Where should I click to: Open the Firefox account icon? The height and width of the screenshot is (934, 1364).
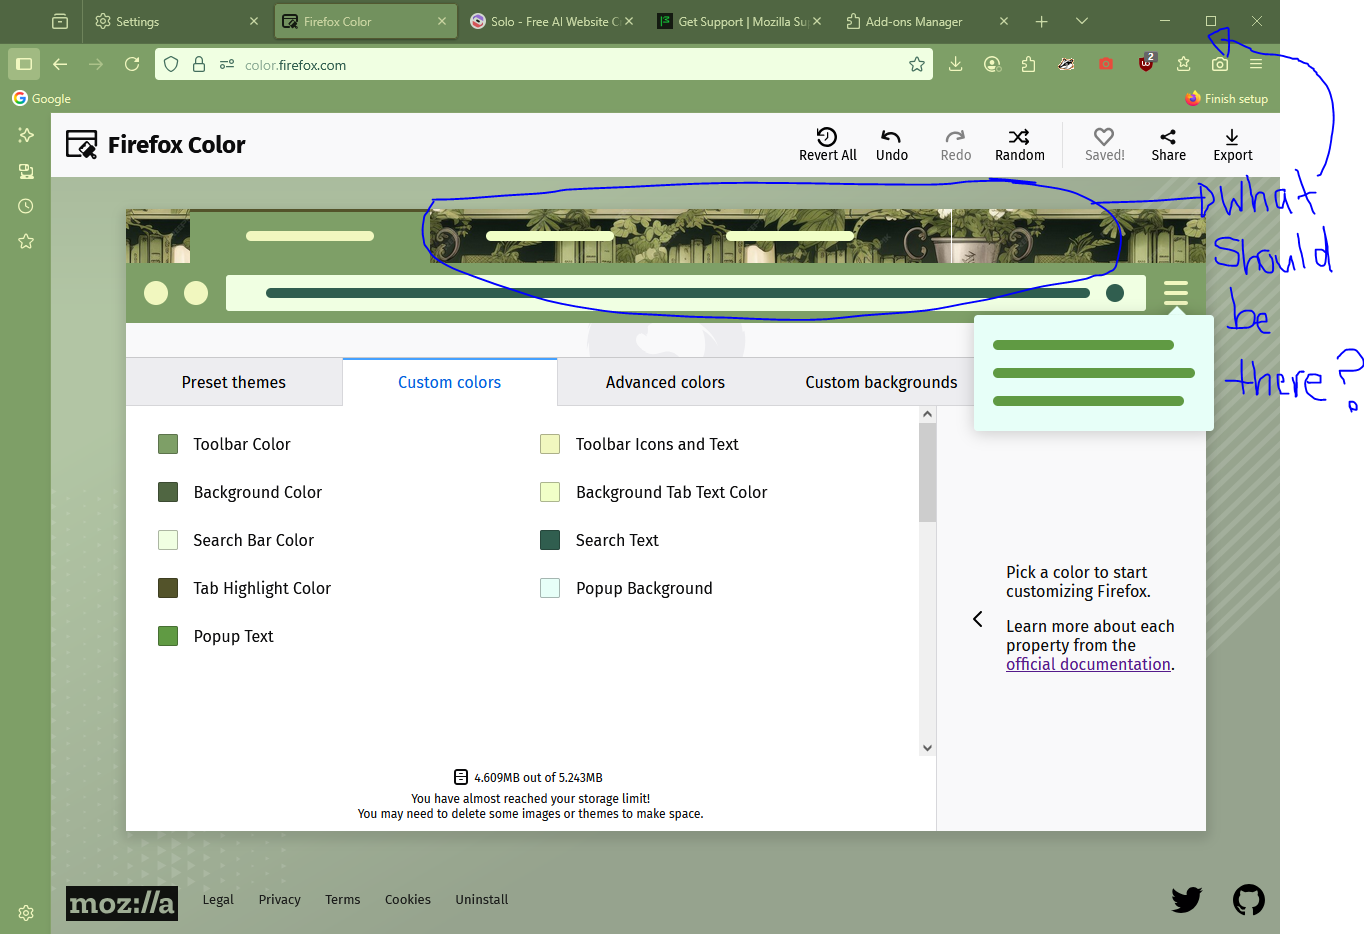pyautogui.click(x=992, y=64)
